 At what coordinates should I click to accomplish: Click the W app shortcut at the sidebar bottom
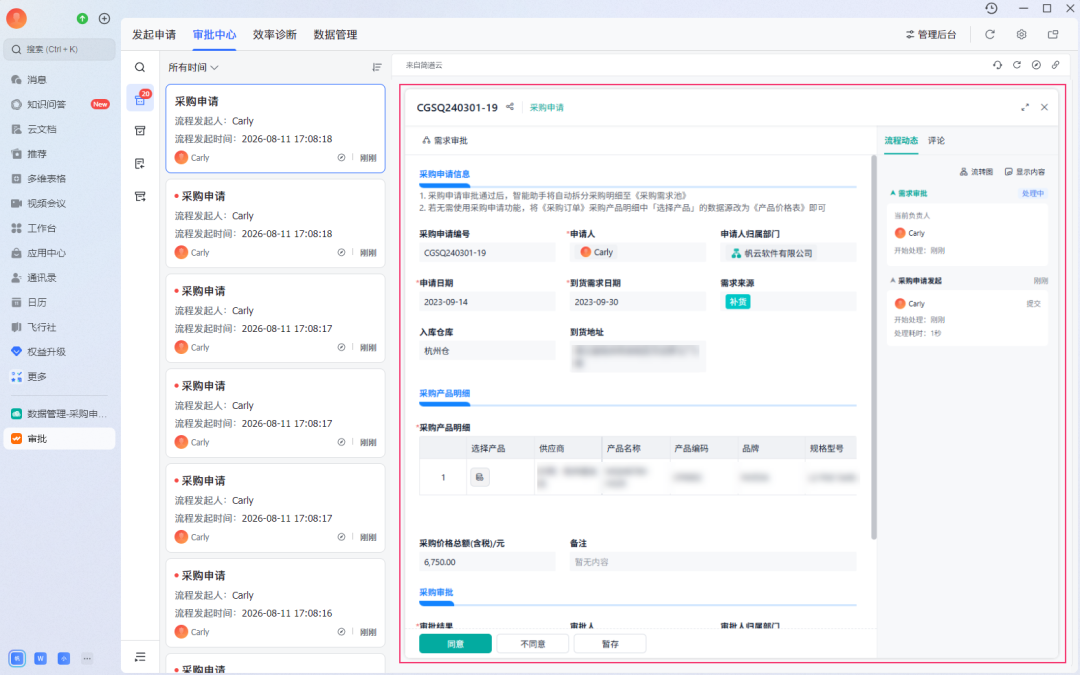41,658
